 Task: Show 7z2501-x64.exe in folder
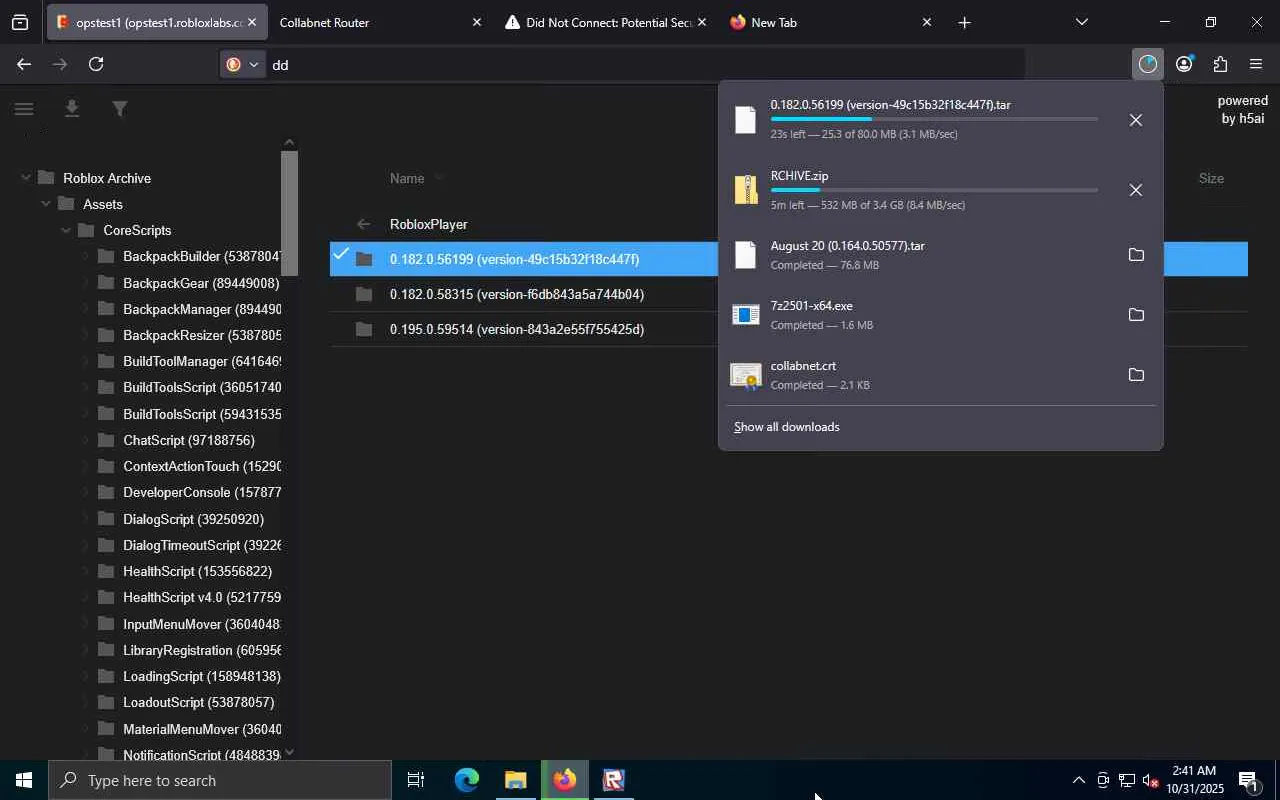click(x=1136, y=315)
